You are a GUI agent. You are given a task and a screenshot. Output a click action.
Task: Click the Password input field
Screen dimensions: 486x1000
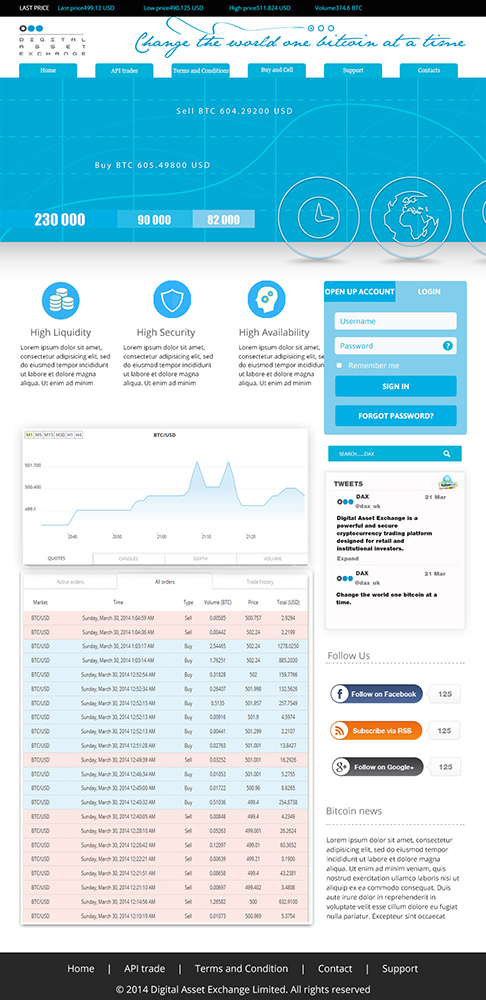click(x=395, y=346)
